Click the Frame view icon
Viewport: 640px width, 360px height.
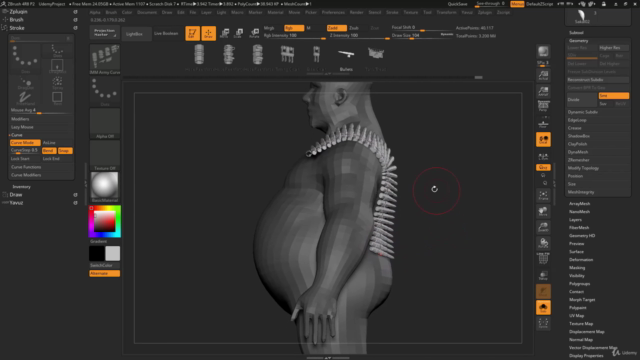(543, 196)
